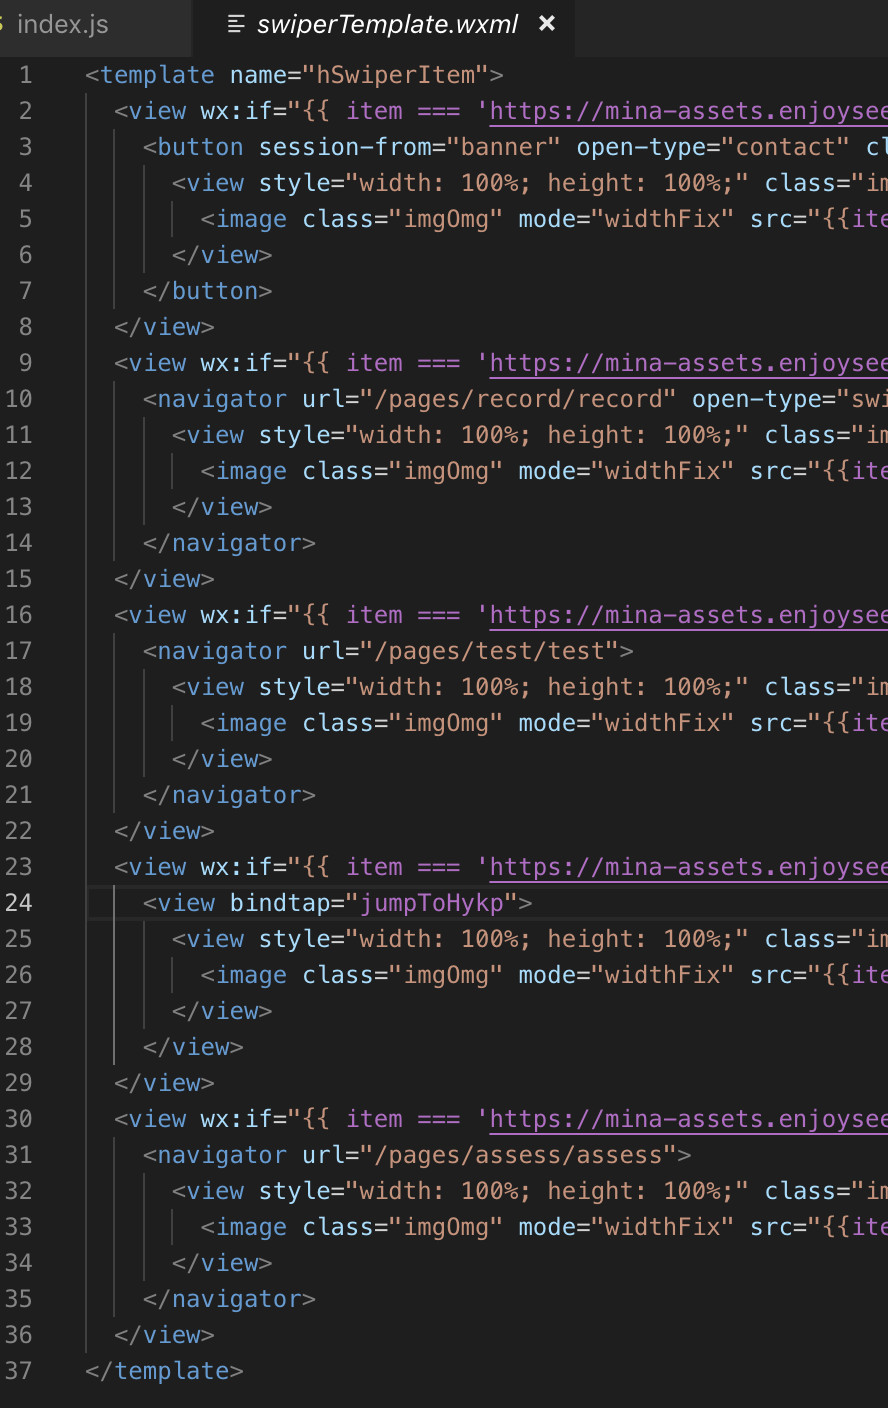Image resolution: width=888 pixels, height=1408 pixels.
Task: Close the swiperTemplate.wxml tab
Action: [x=547, y=23]
